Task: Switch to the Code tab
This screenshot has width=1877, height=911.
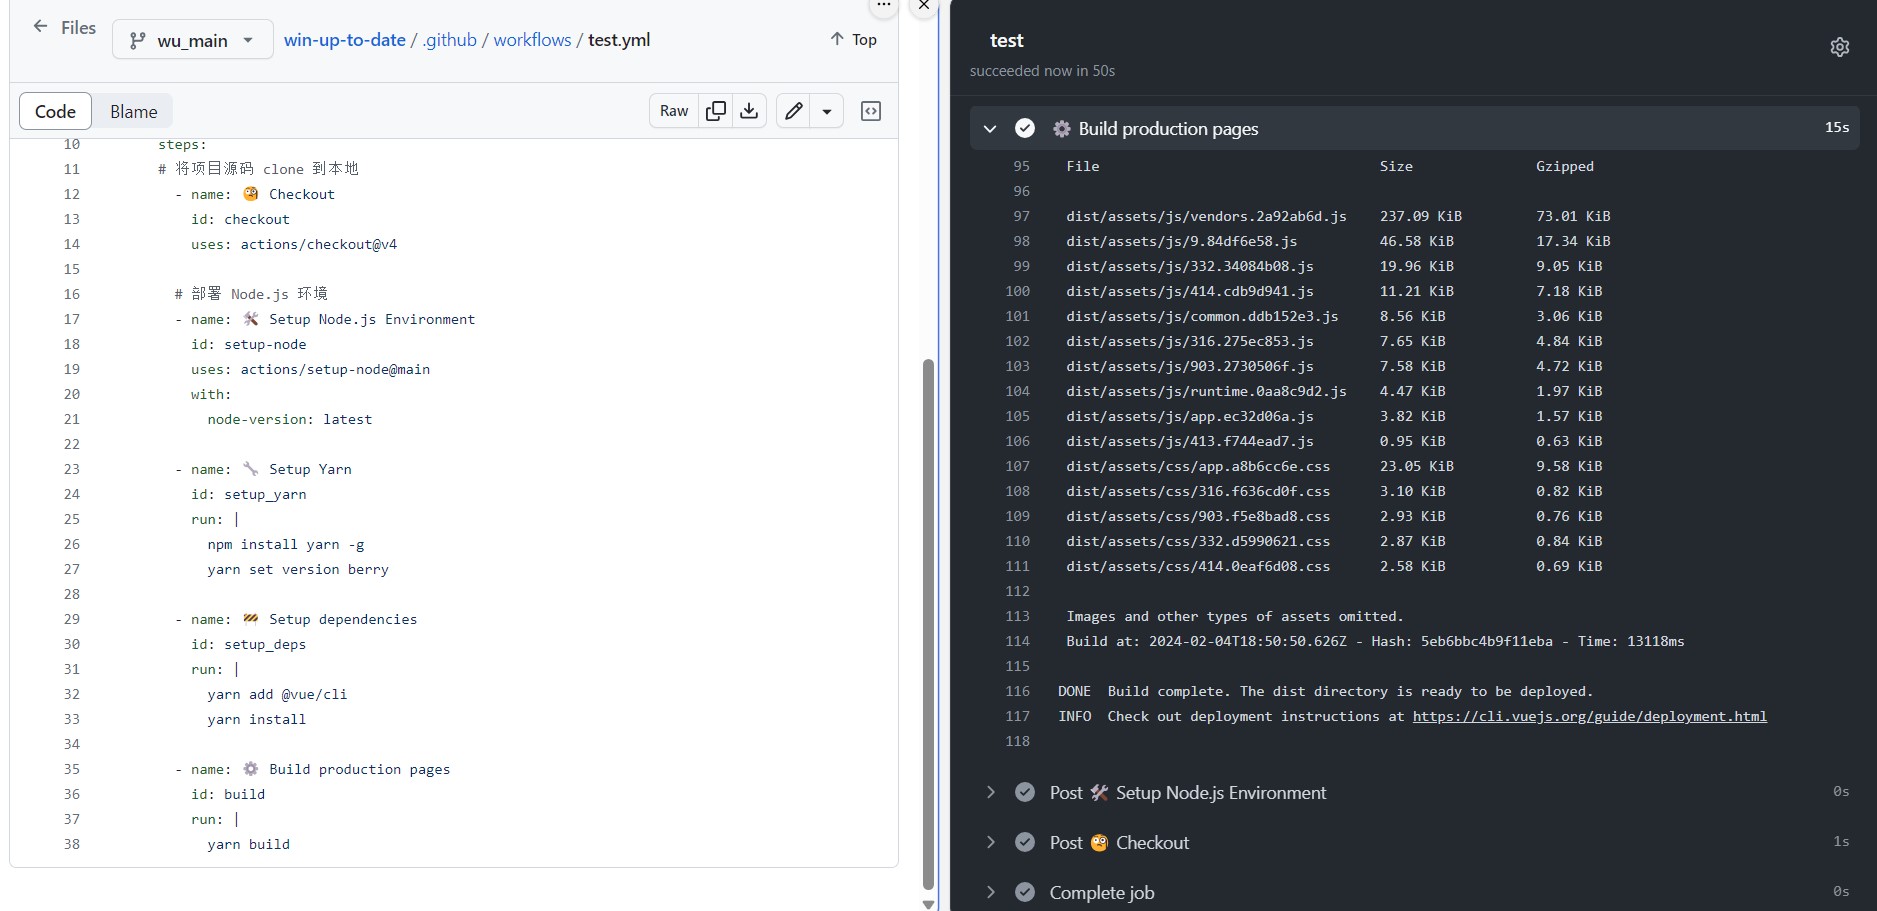Action: (x=55, y=111)
